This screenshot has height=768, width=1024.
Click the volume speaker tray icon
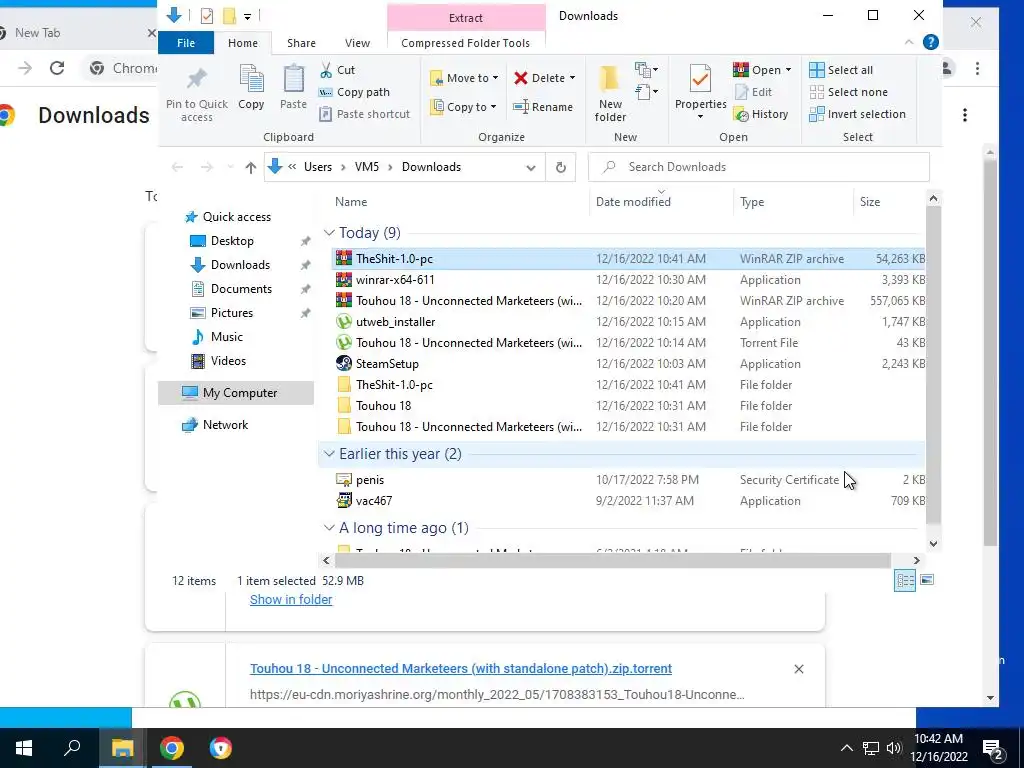coord(894,748)
